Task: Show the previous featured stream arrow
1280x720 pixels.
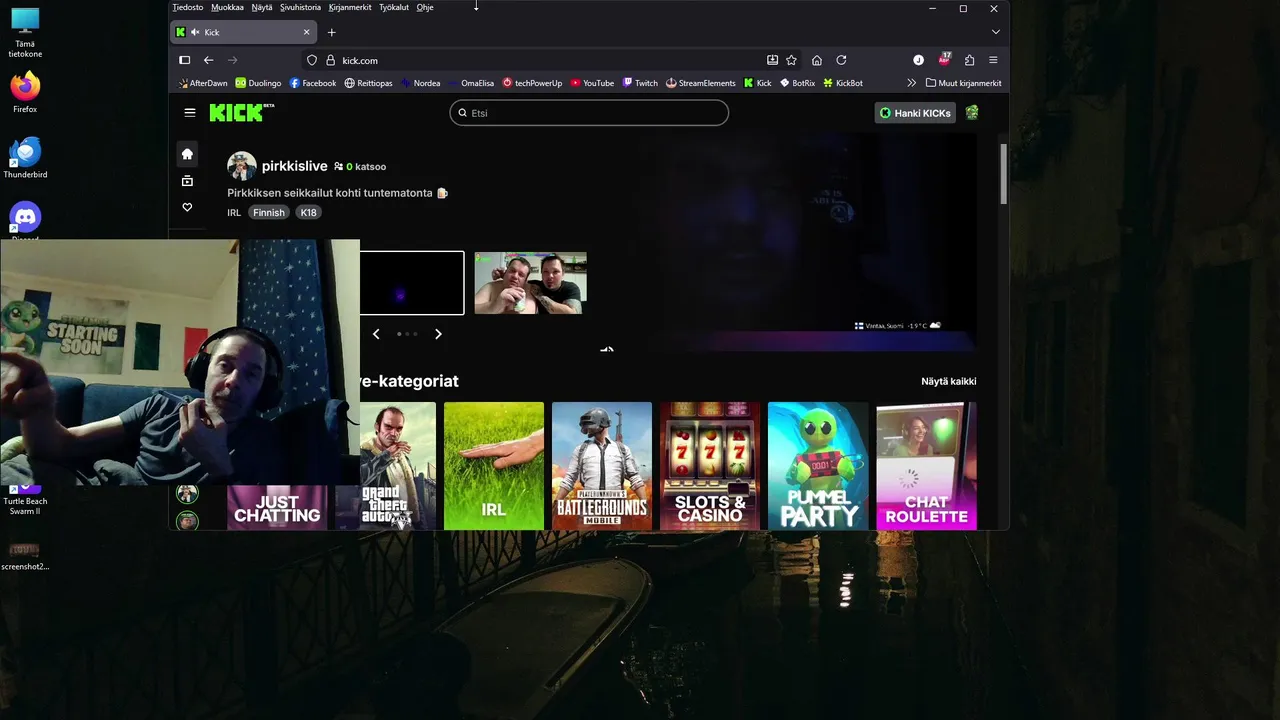Action: (376, 334)
